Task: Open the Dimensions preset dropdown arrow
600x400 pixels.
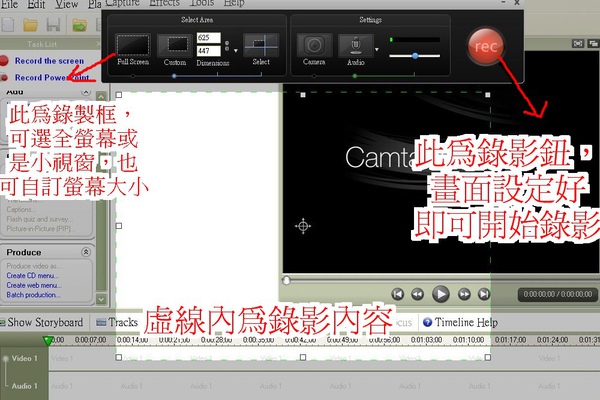Action: coord(236,51)
